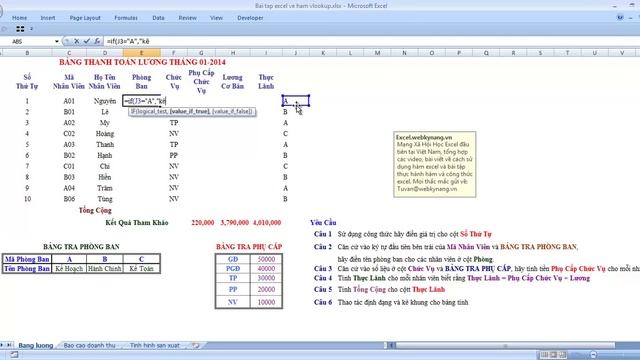Open the Page Layout ribbon tab

coord(85,18)
